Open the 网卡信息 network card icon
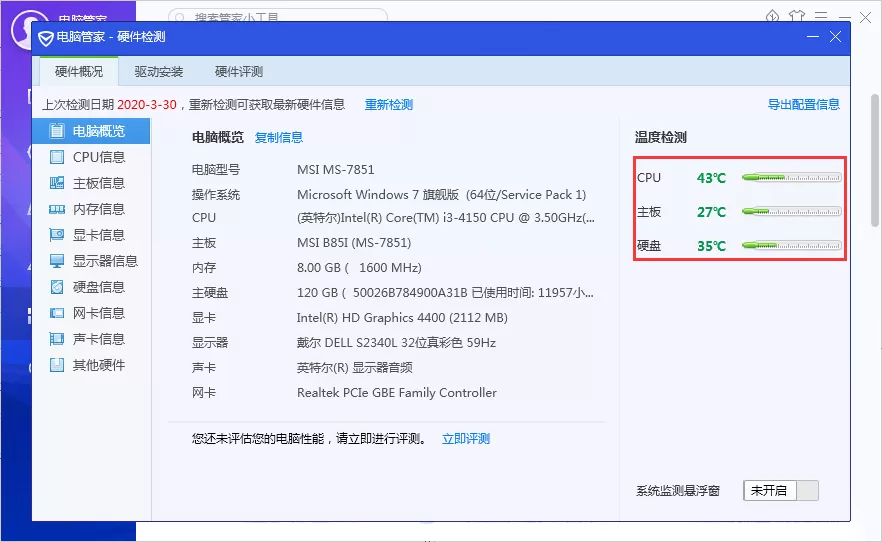Image resolution: width=882 pixels, height=542 pixels. pyautogui.click(x=57, y=313)
